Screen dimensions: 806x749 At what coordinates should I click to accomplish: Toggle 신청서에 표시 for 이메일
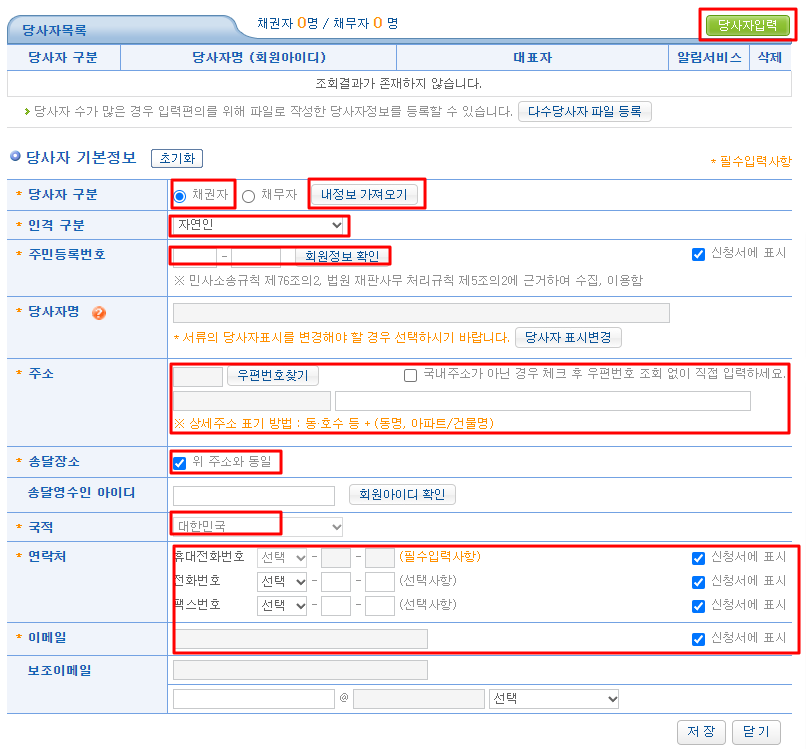tap(698, 639)
